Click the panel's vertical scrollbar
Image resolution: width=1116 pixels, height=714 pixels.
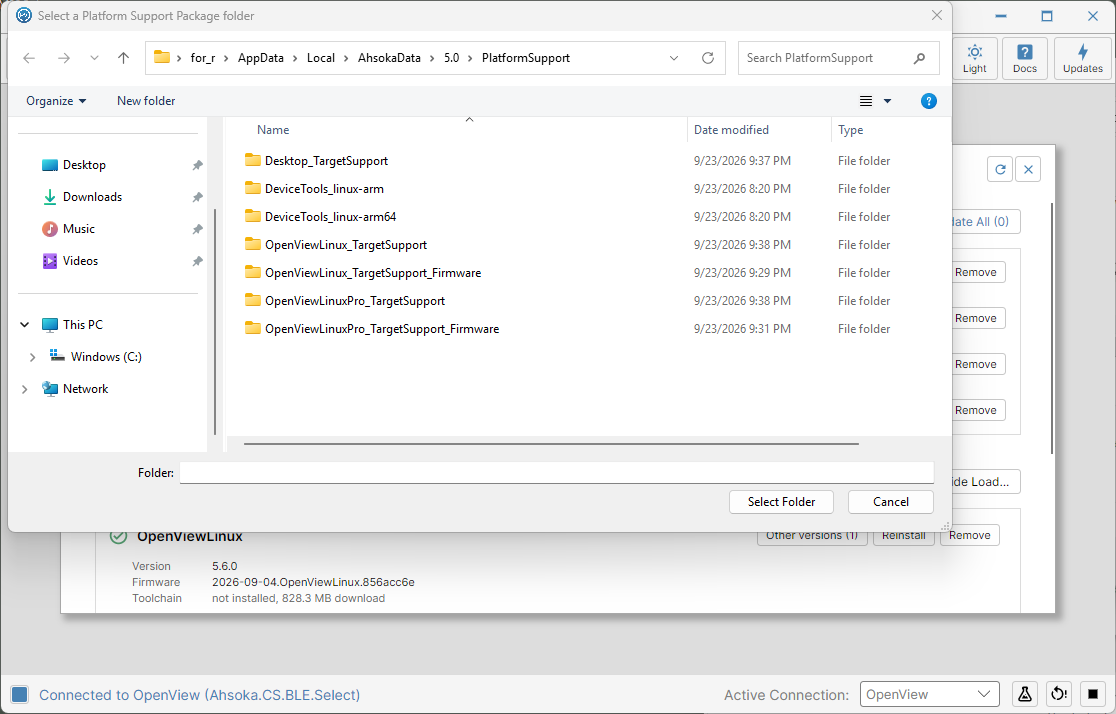pos(1051,328)
